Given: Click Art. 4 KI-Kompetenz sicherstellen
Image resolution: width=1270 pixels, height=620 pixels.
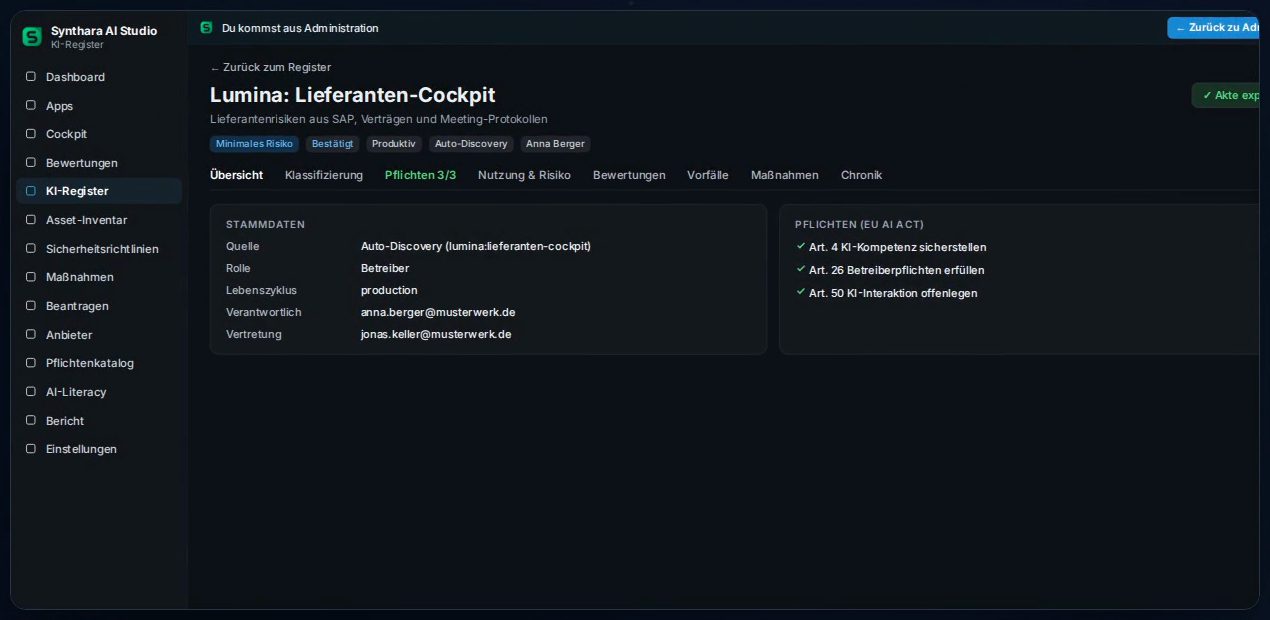Looking at the screenshot, I should (897, 247).
